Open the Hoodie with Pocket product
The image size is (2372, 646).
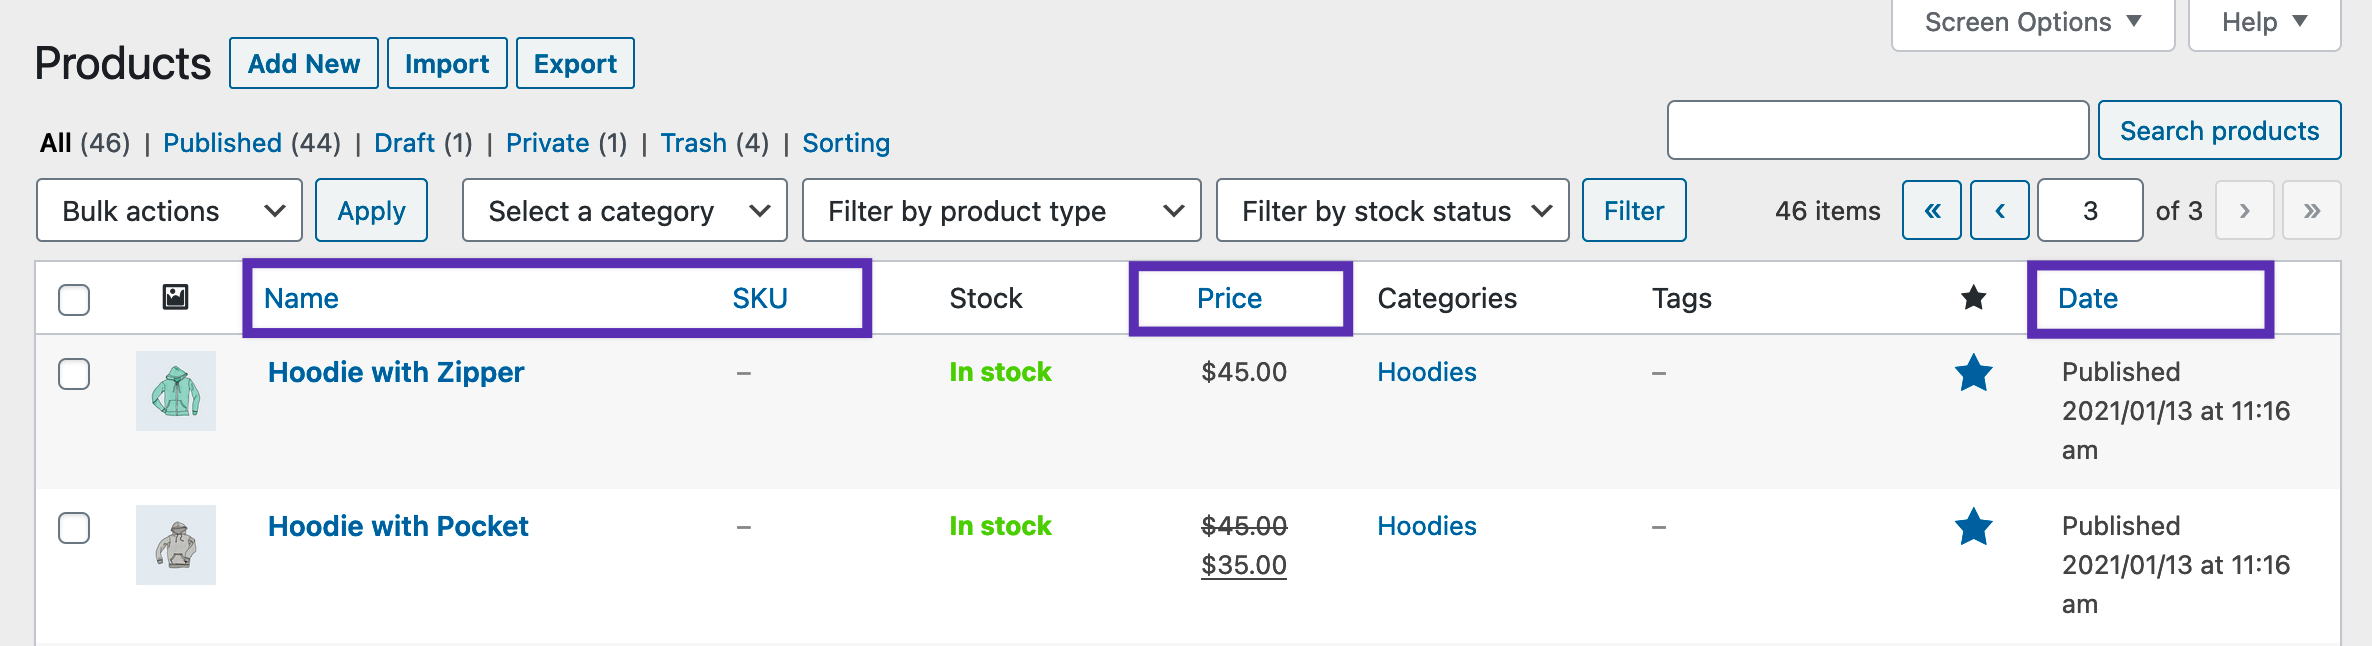pyautogui.click(x=398, y=526)
